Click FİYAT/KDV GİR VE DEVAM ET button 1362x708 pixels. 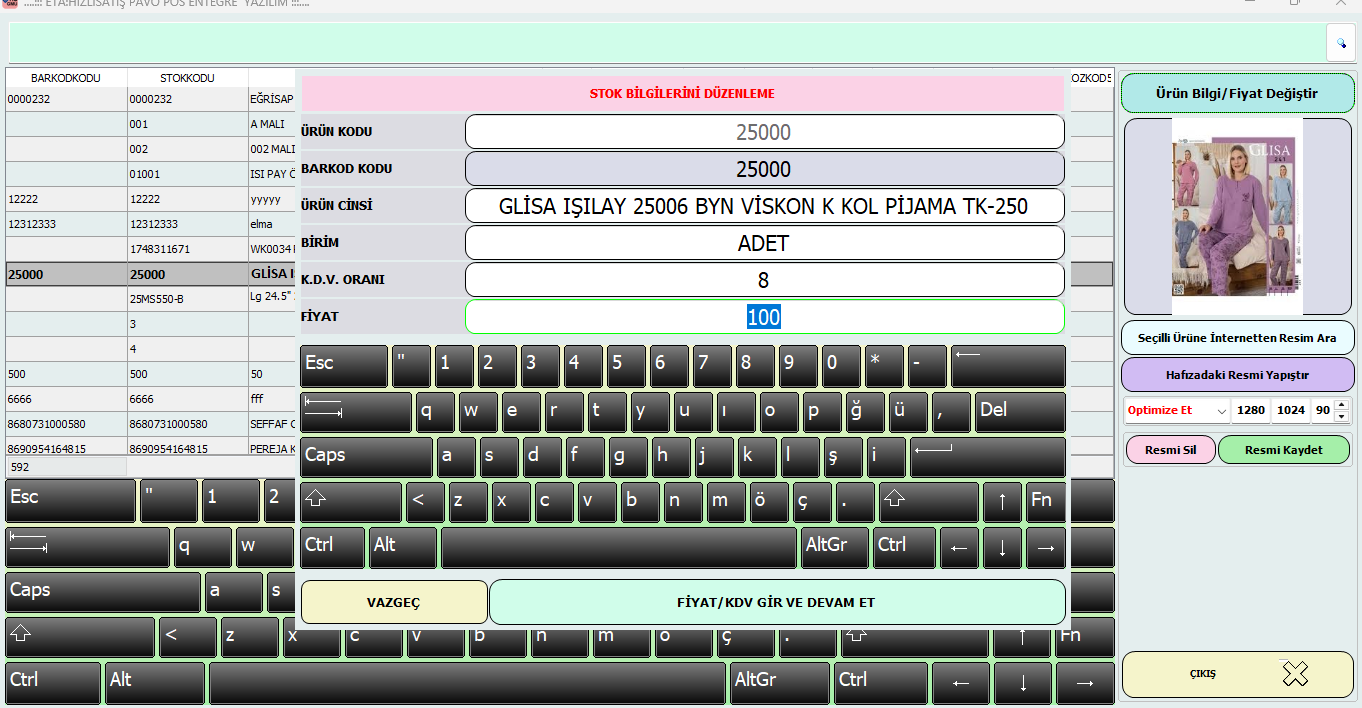pyautogui.click(x=776, y=602)
